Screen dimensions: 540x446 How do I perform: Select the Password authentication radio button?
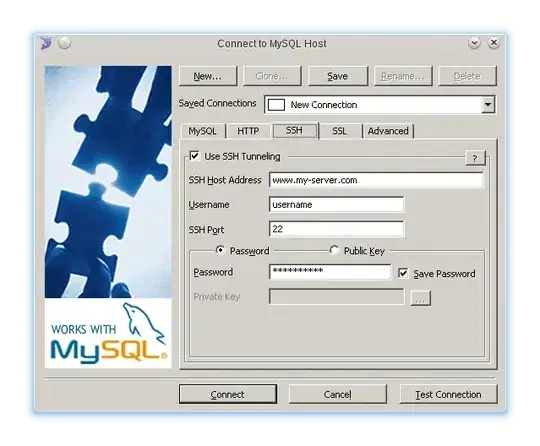pos(220,250)
